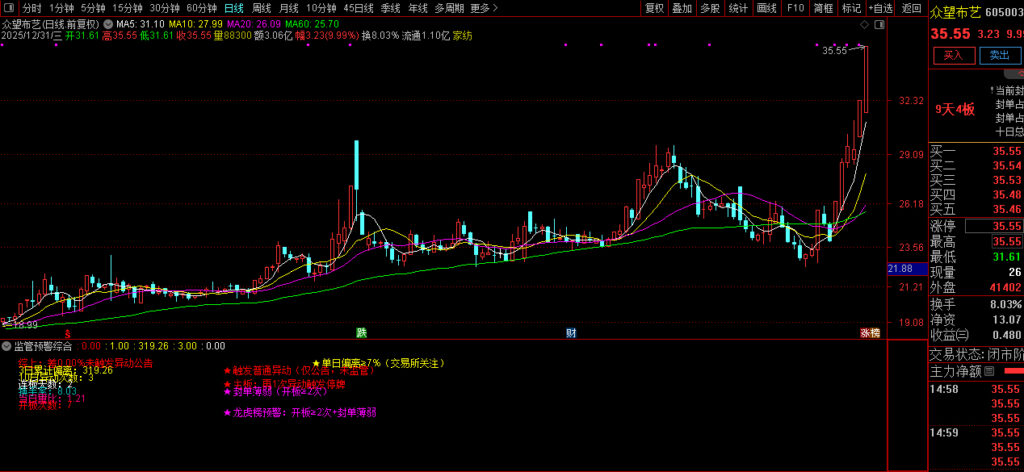This screenshot has width=1024, height=472.
Task: Click the panel layout icon at top-left
Action: [9, 8]
